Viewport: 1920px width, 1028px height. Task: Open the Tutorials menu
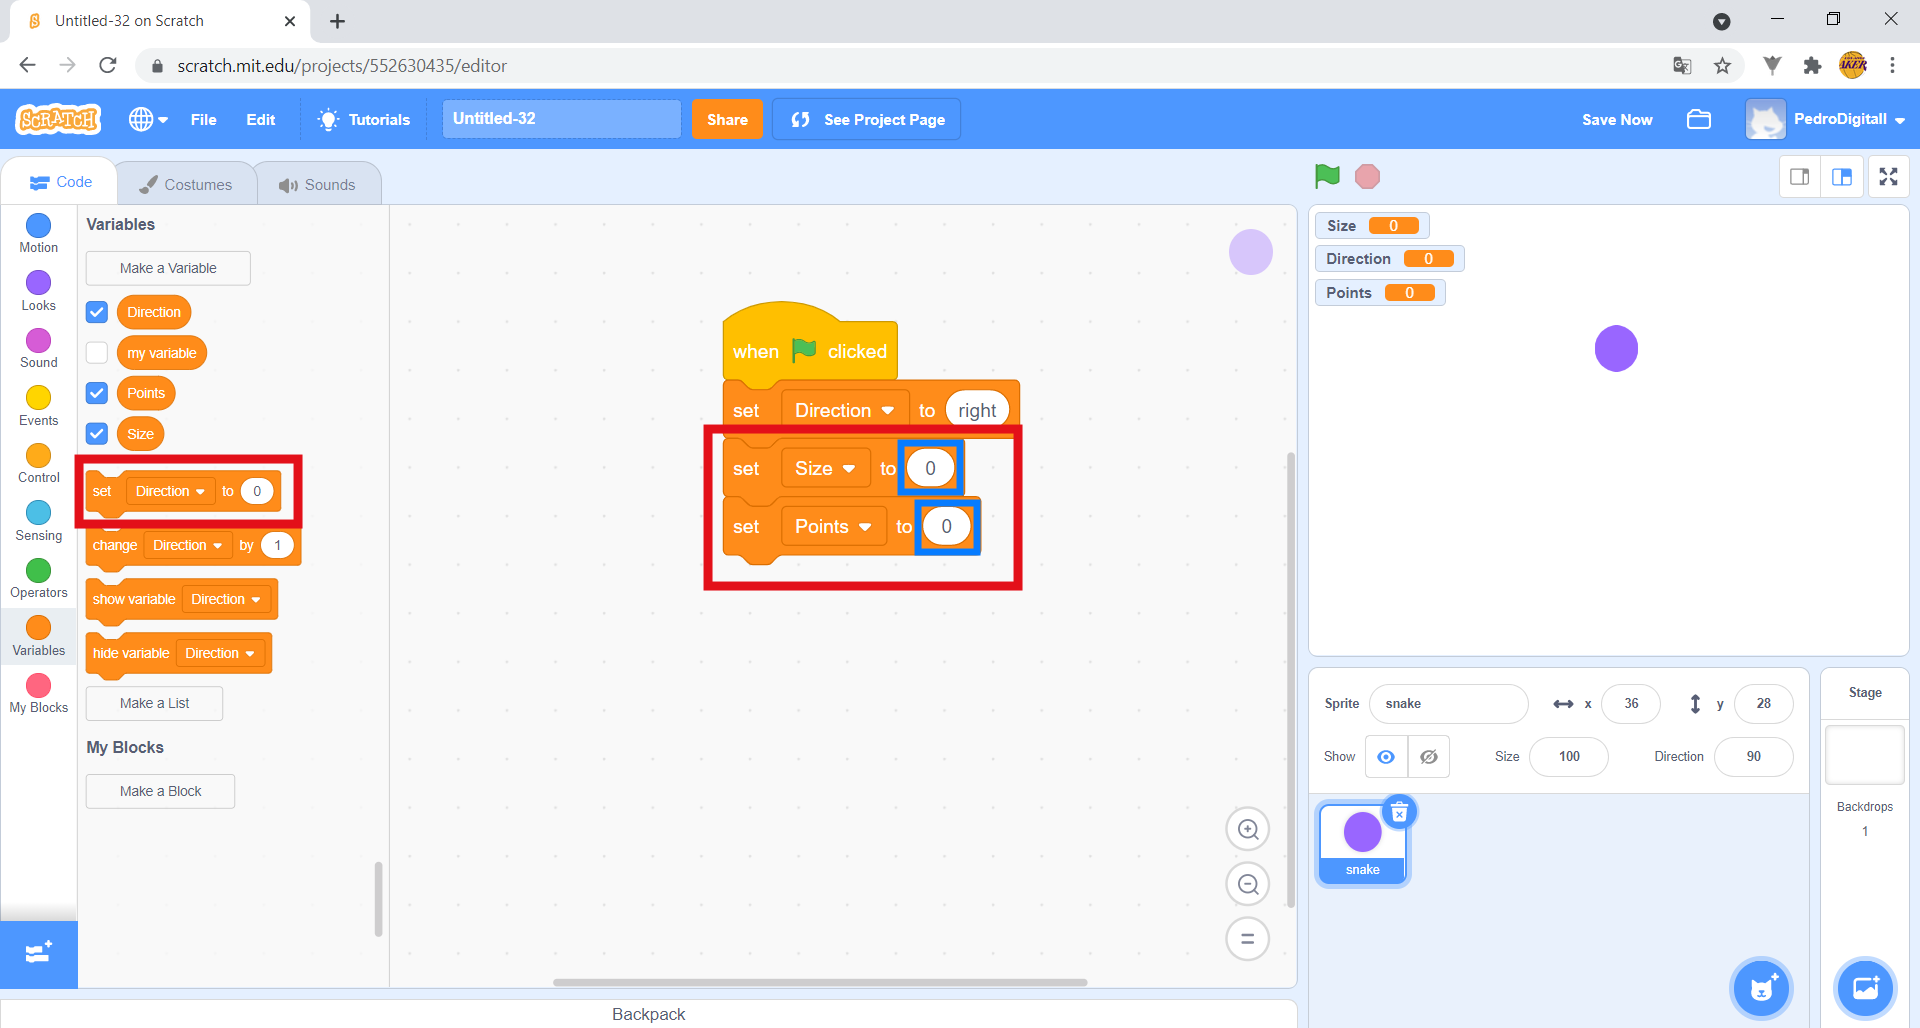[364, 119]
